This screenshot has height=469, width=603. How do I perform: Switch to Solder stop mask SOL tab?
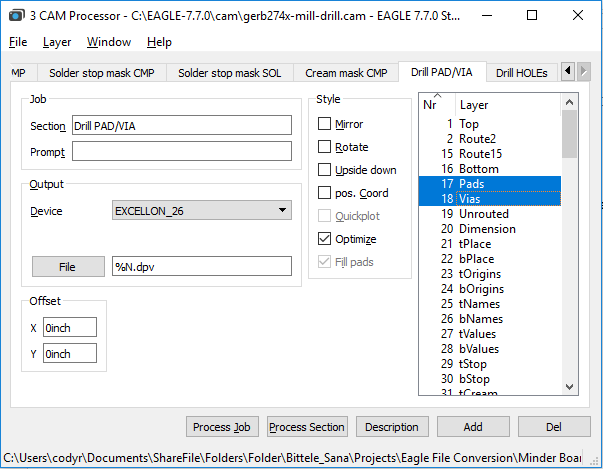(229, 73)
